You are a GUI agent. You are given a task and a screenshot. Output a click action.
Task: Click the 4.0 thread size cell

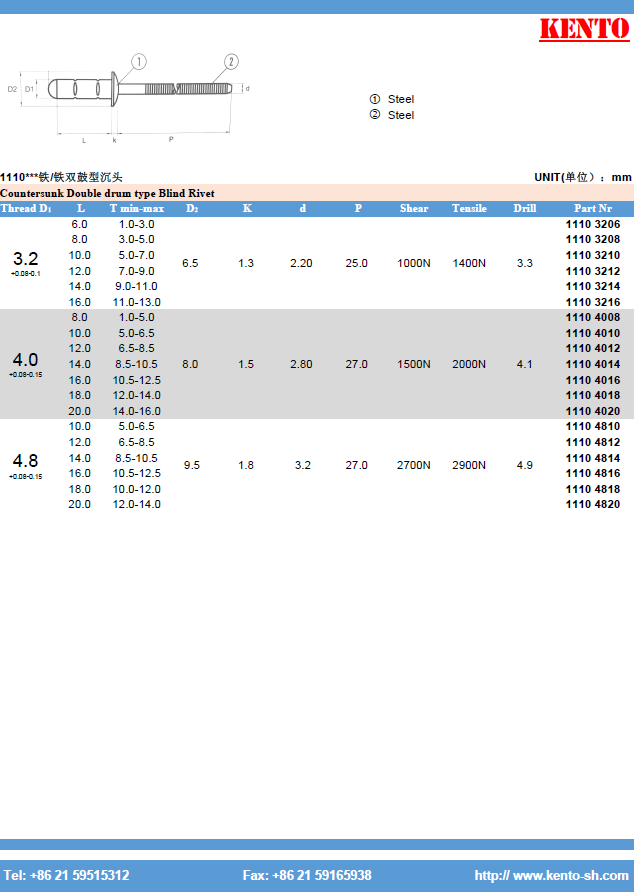coord(26,360)
